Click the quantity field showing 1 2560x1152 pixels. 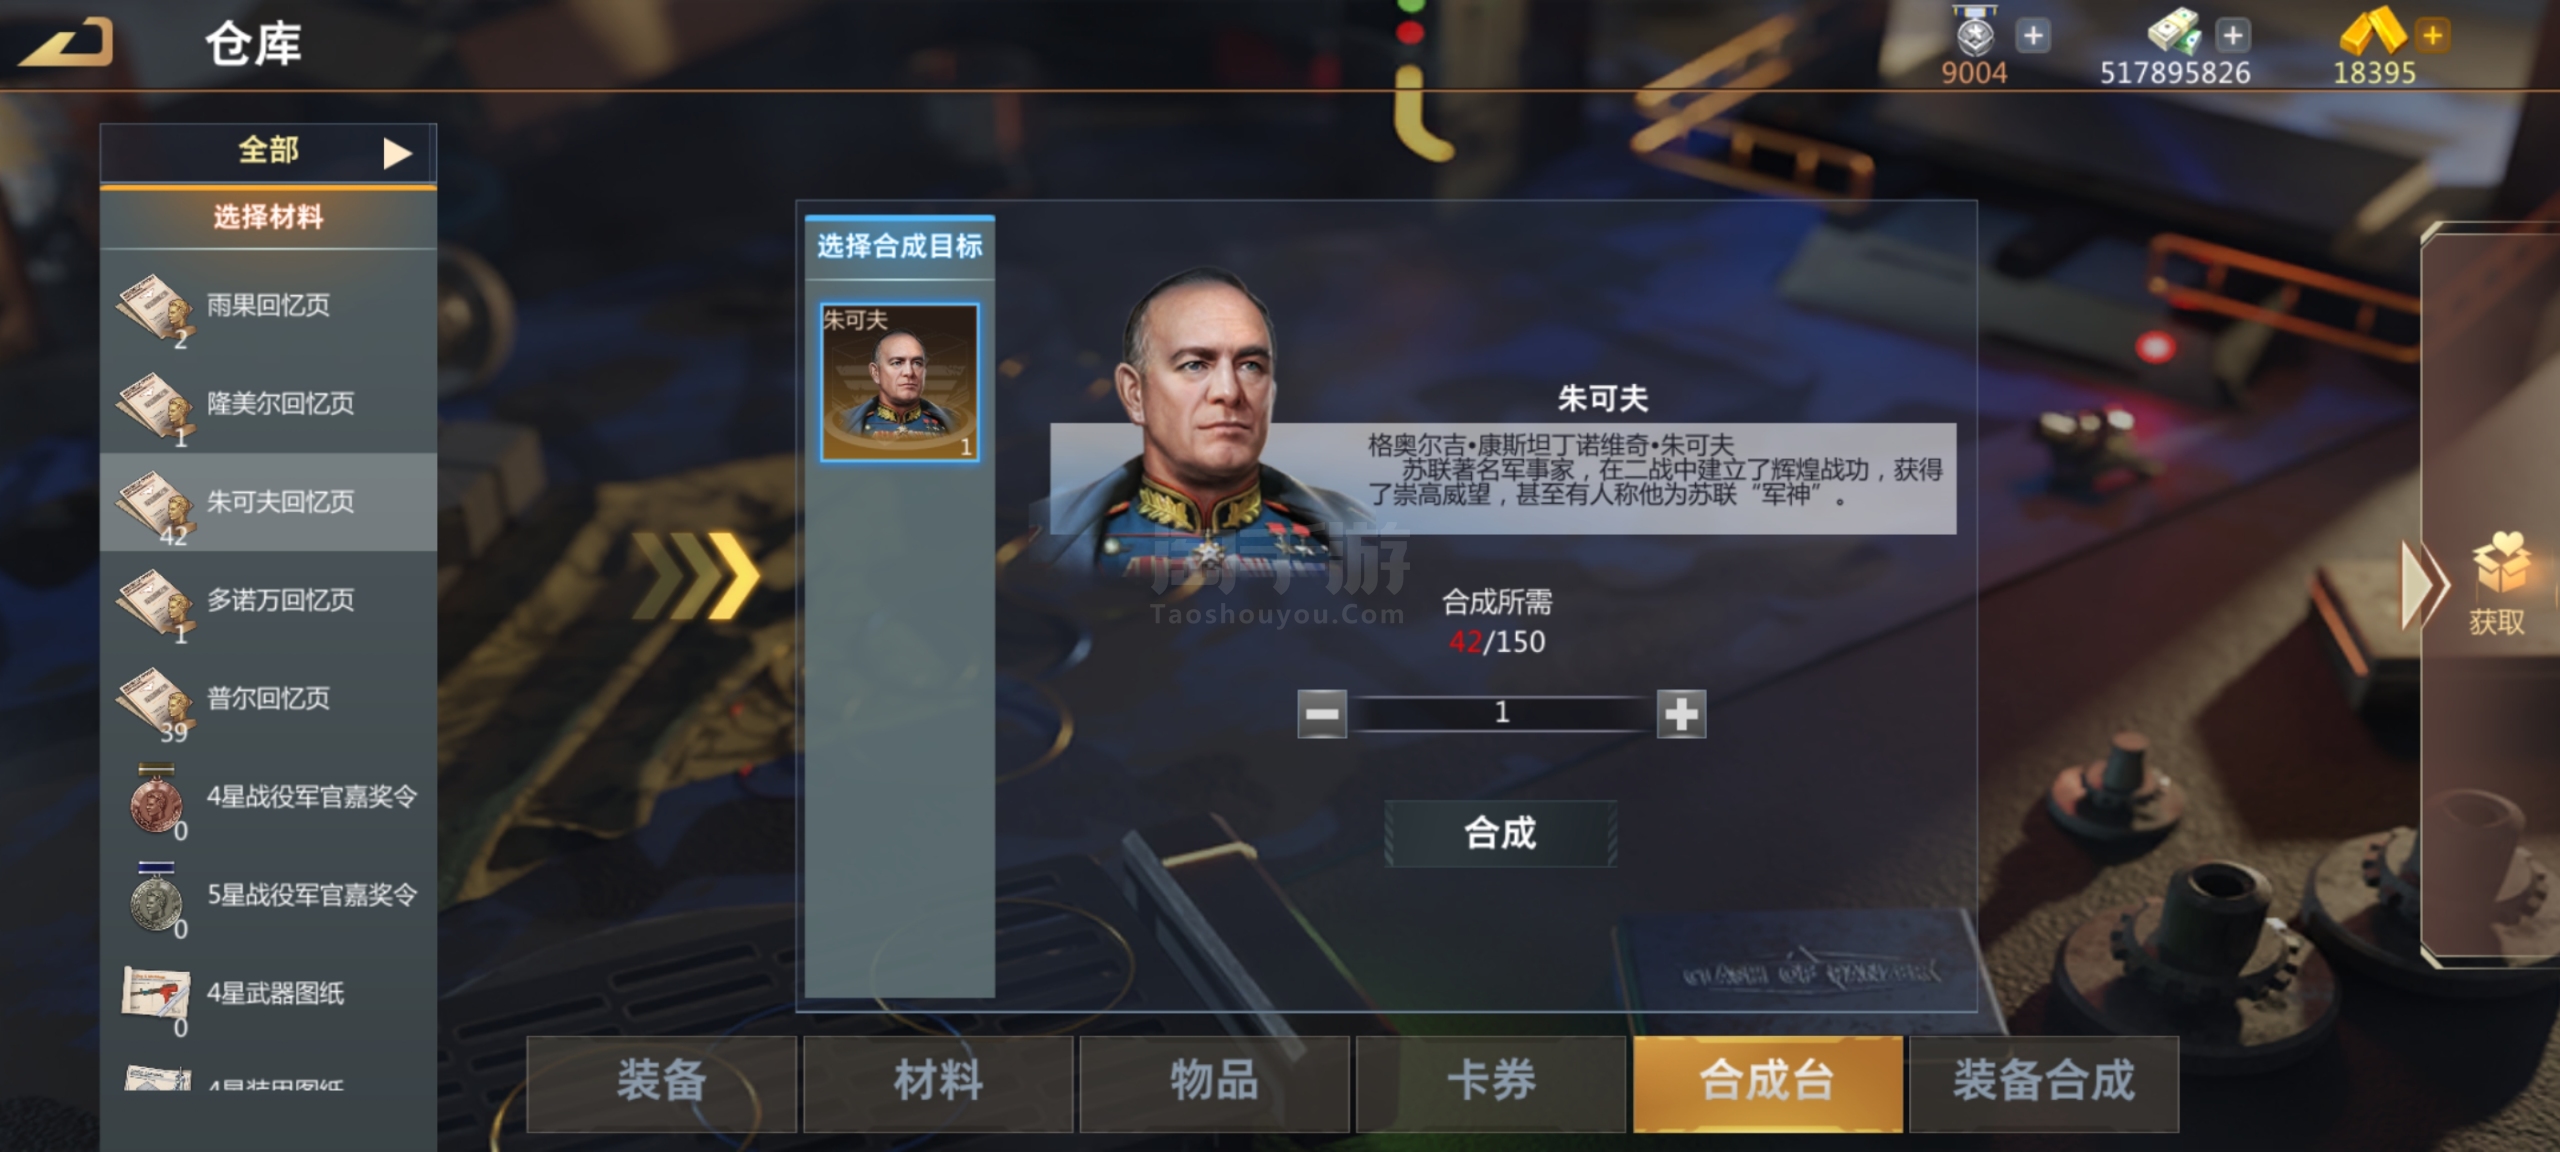[1501, 713]
